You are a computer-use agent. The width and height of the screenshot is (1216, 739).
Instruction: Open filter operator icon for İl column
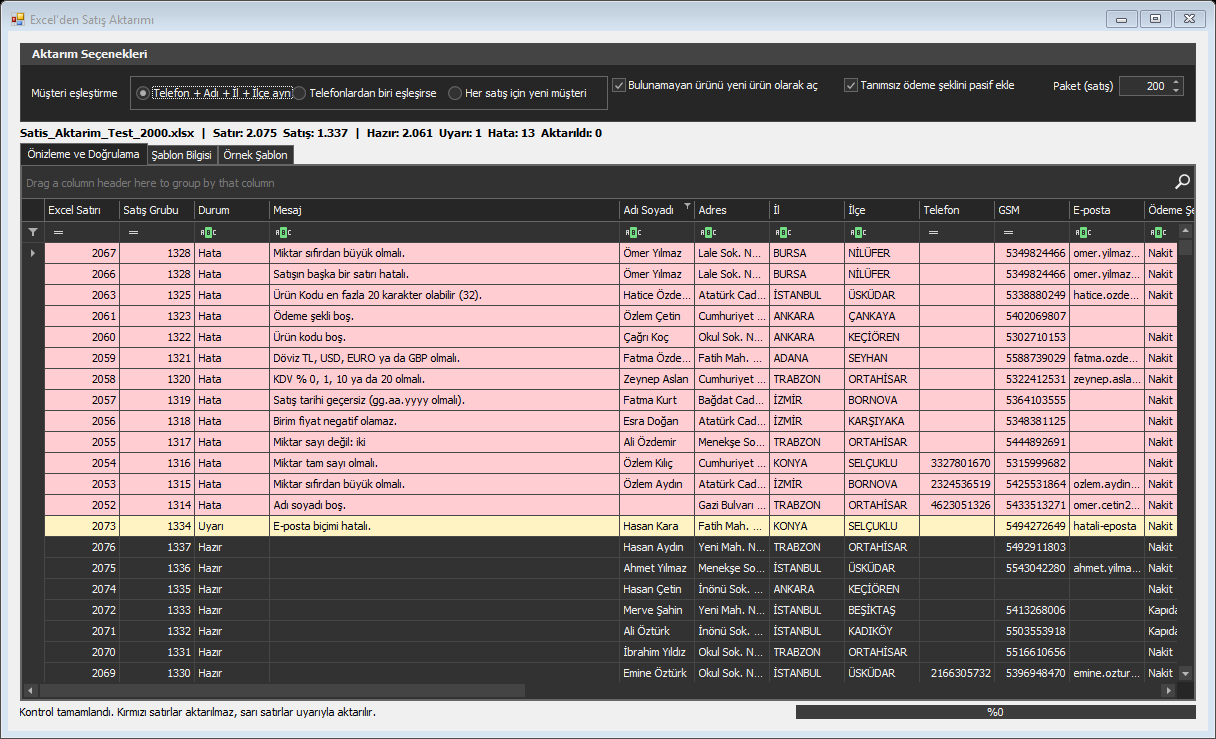783,232
